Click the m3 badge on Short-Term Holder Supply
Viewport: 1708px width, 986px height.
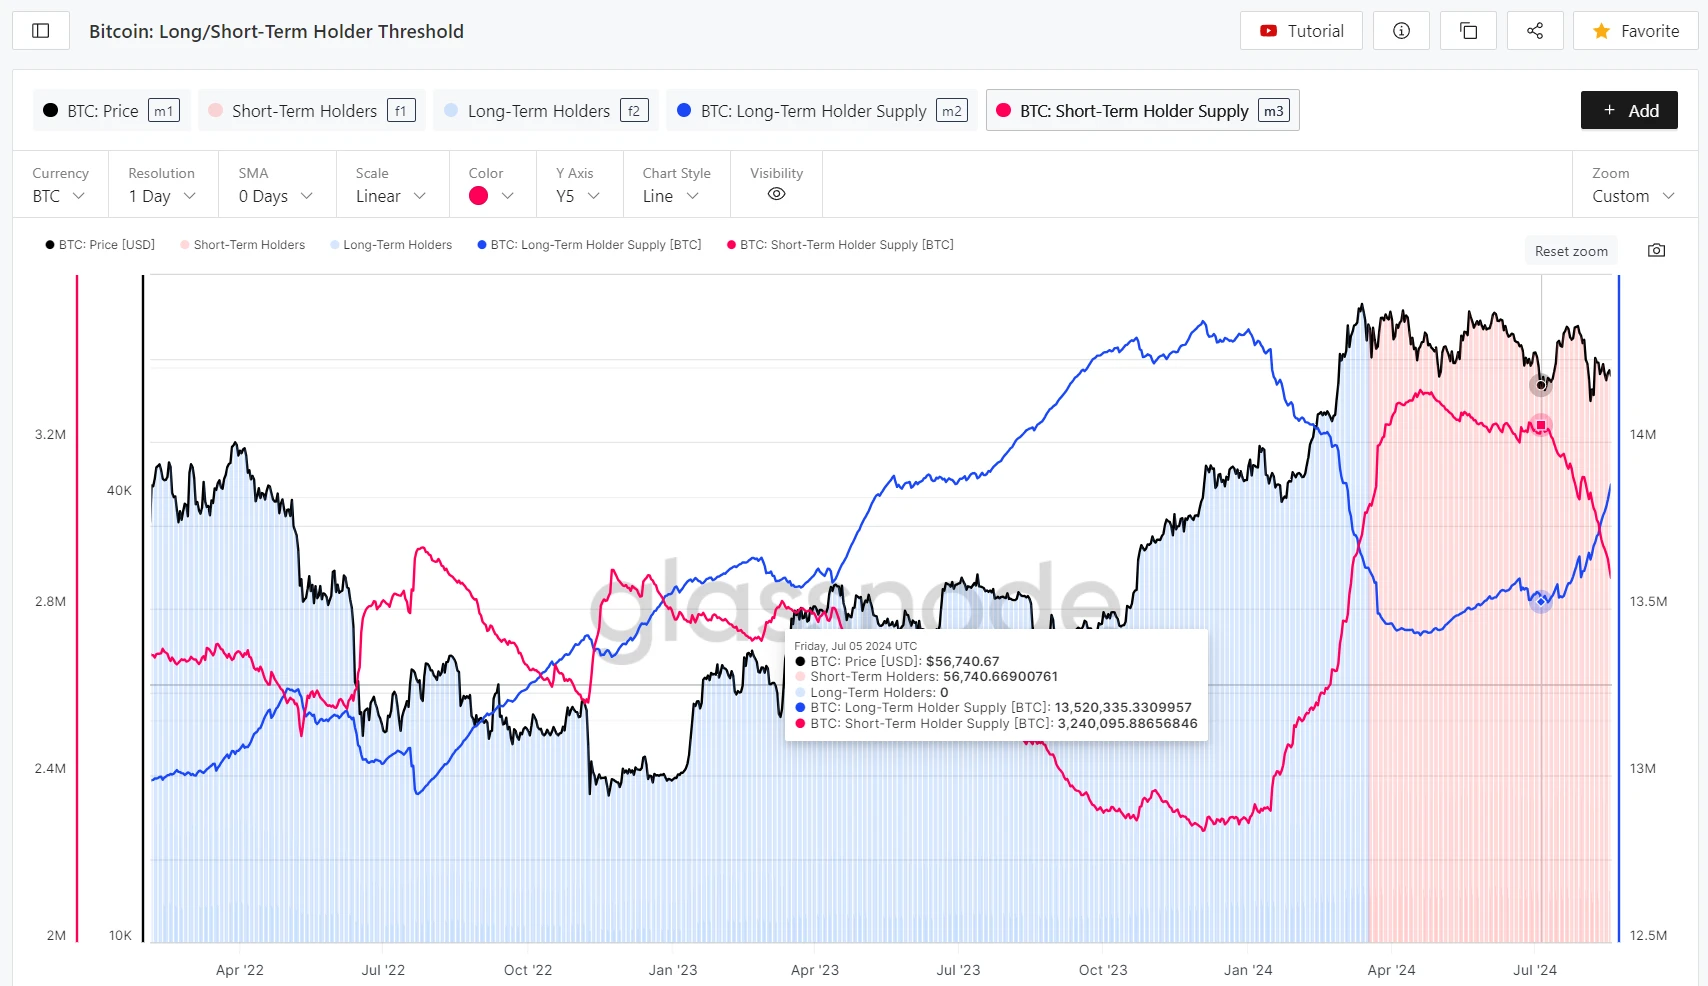coord(1273,111)
